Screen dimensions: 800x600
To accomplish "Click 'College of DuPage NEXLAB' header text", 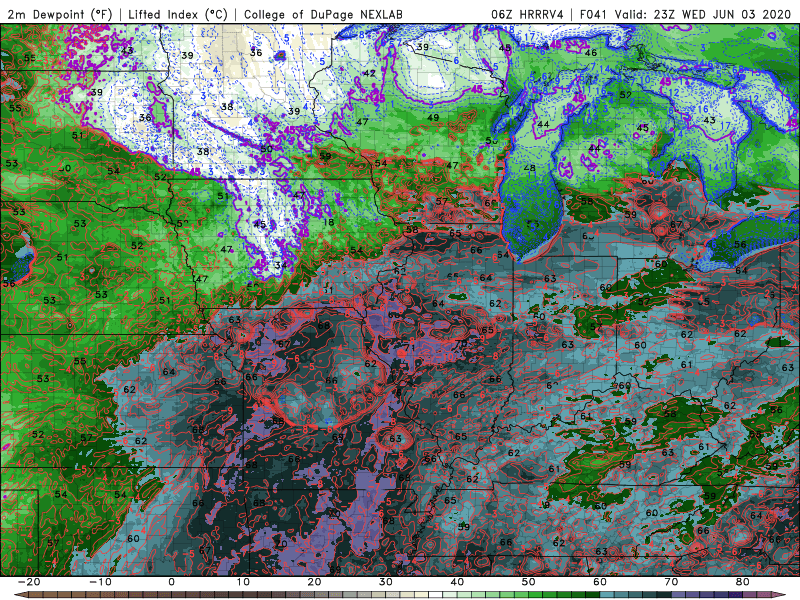I will [x=323, y=14].
